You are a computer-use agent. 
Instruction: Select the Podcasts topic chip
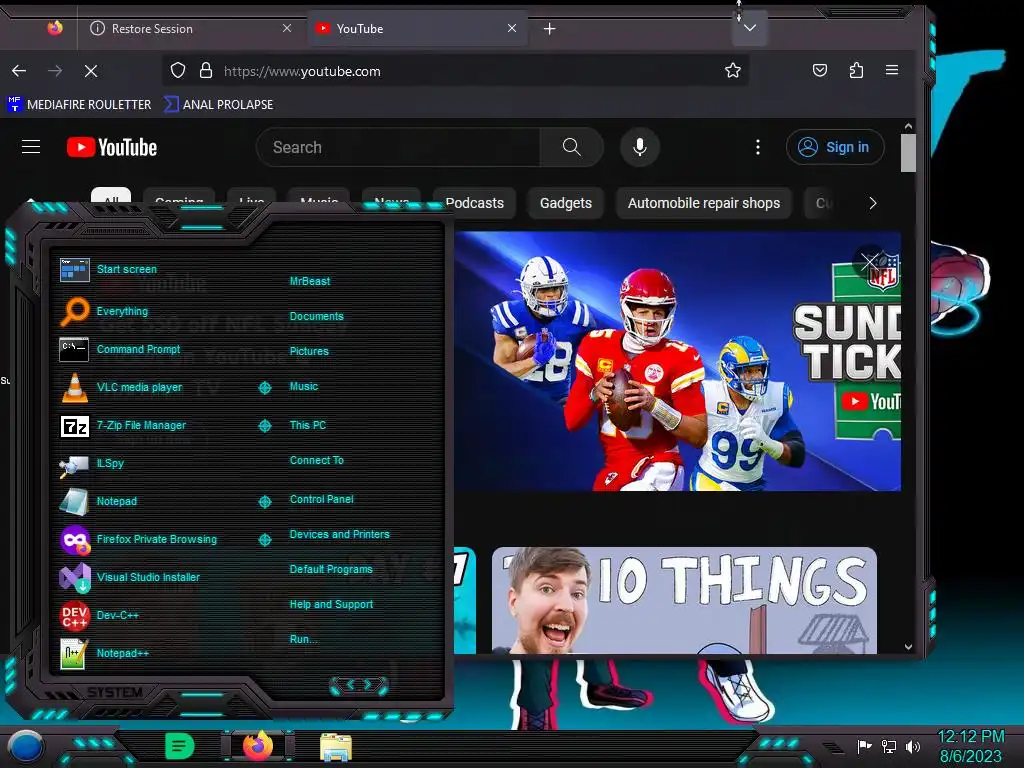coord(475,203)
